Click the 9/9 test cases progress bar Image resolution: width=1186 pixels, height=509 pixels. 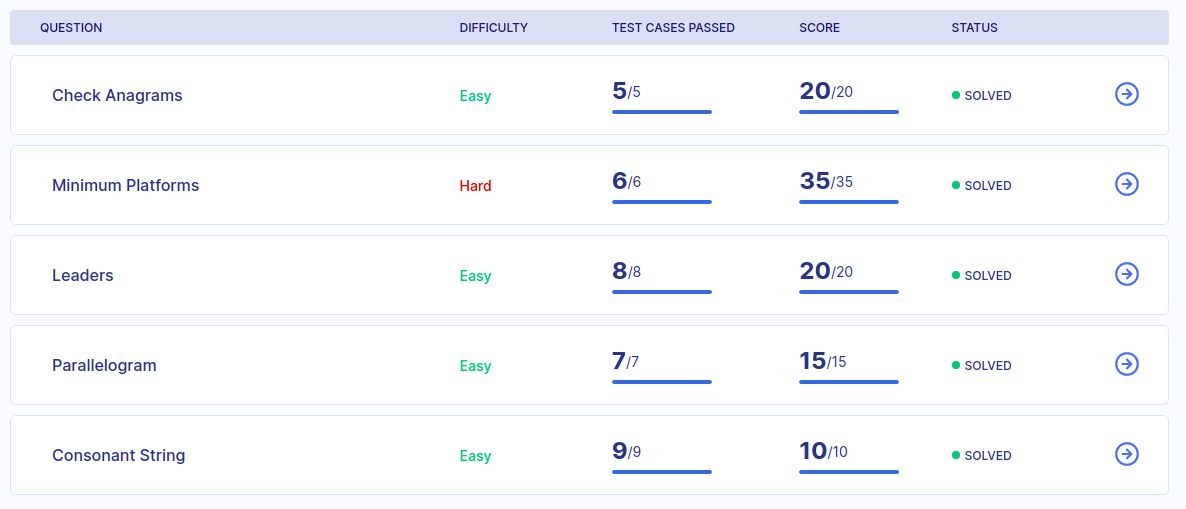pos(662,472)
